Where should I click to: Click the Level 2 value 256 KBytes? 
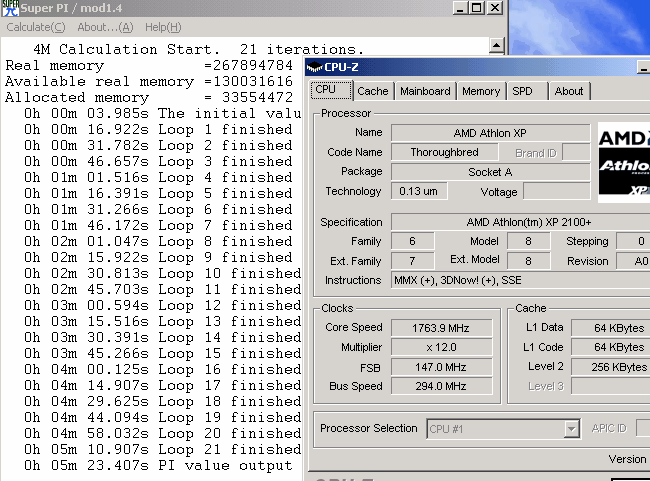click(x=611, y=367)
